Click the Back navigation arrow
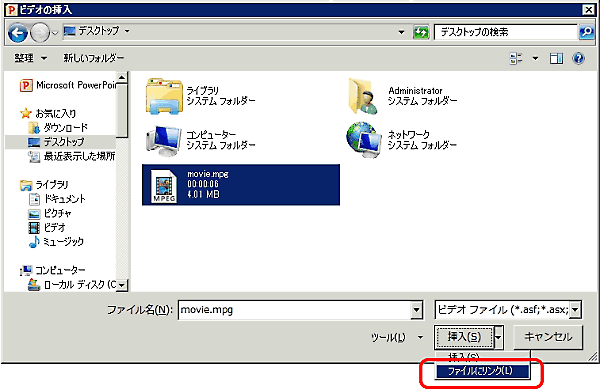Screen dimensions: 600x391 [x=18, y=33]
